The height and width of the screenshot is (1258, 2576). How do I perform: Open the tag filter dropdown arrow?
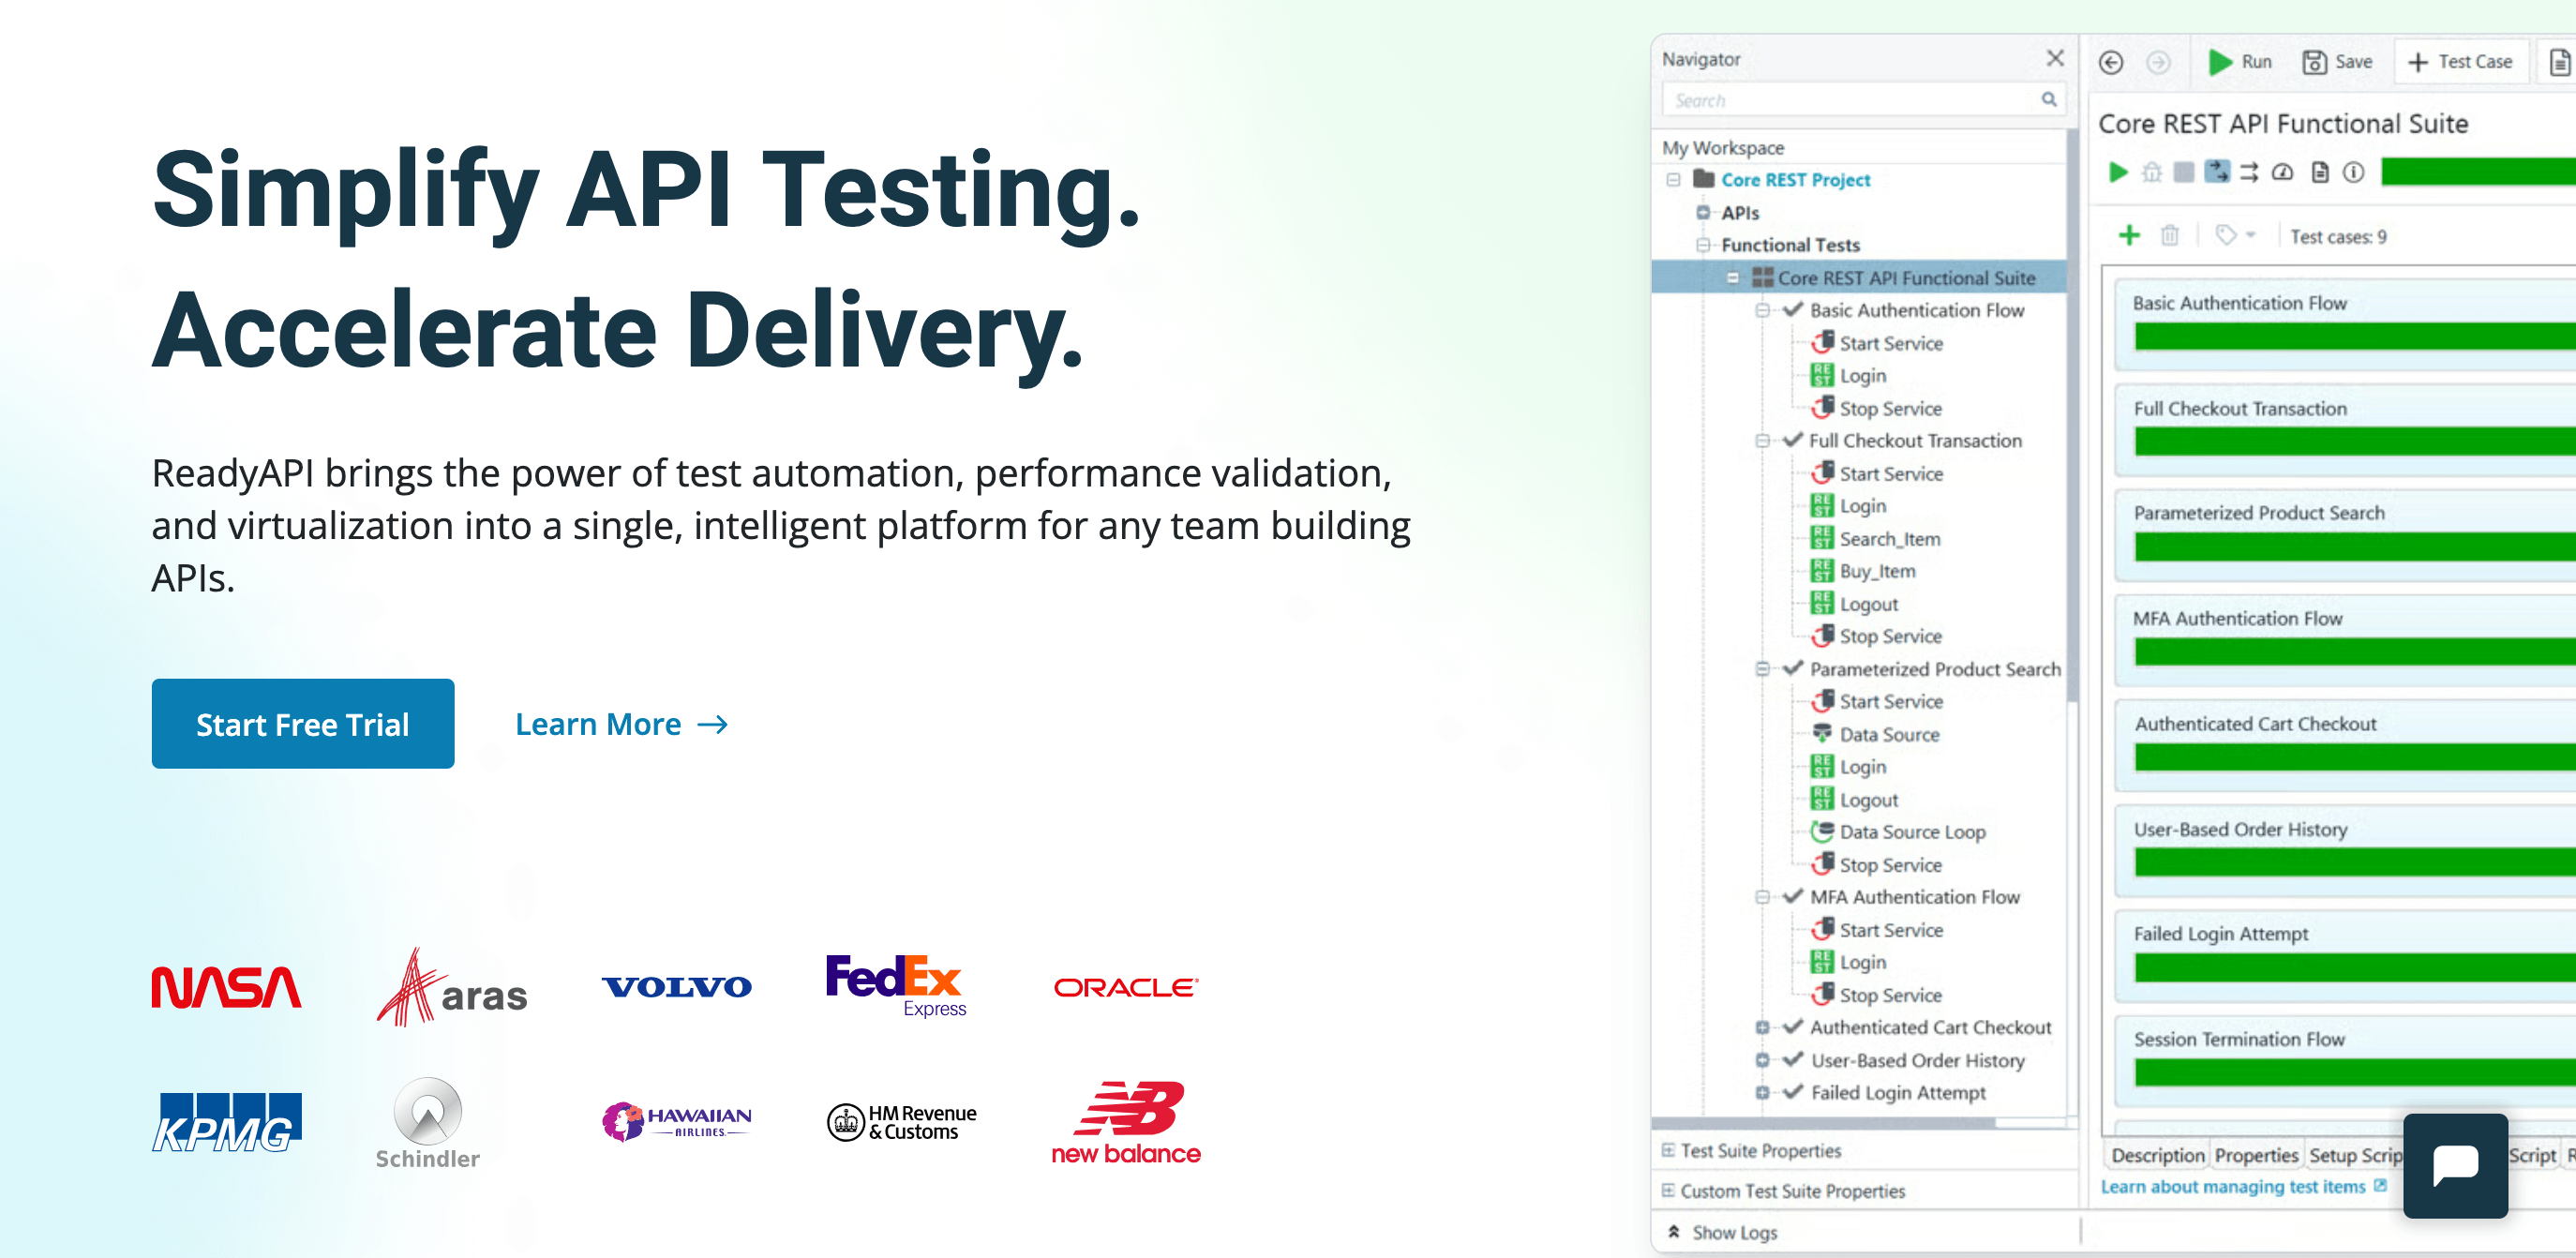[2251, 236]
